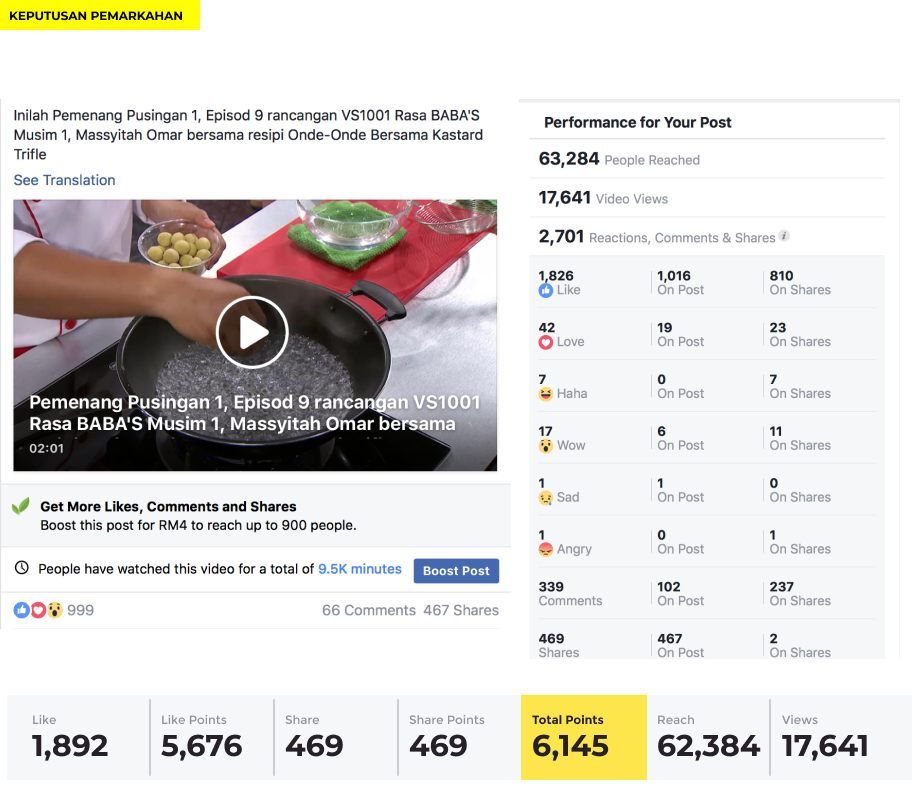The width and height of the screenshot is (920, 786).
Task: Click the Angry emoji reaction icon
Action: (x=546, y=550)
